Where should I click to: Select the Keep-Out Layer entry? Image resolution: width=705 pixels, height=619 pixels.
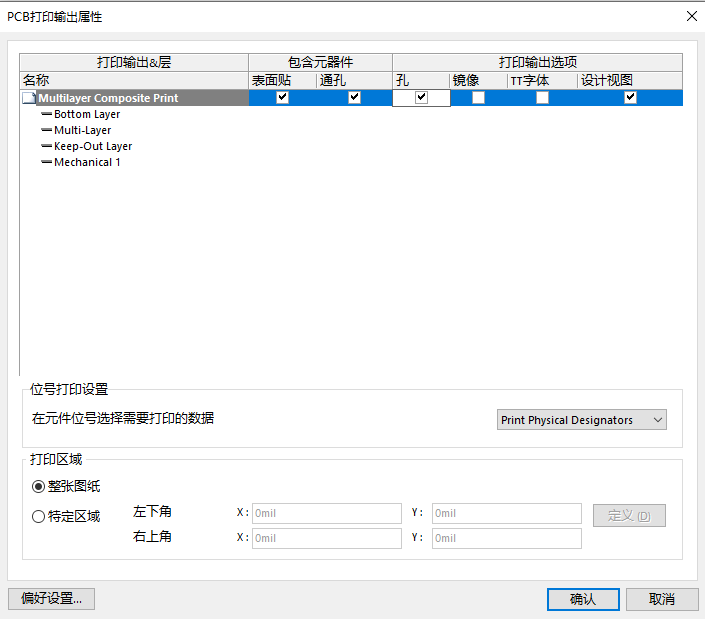[x=93, y=147]
